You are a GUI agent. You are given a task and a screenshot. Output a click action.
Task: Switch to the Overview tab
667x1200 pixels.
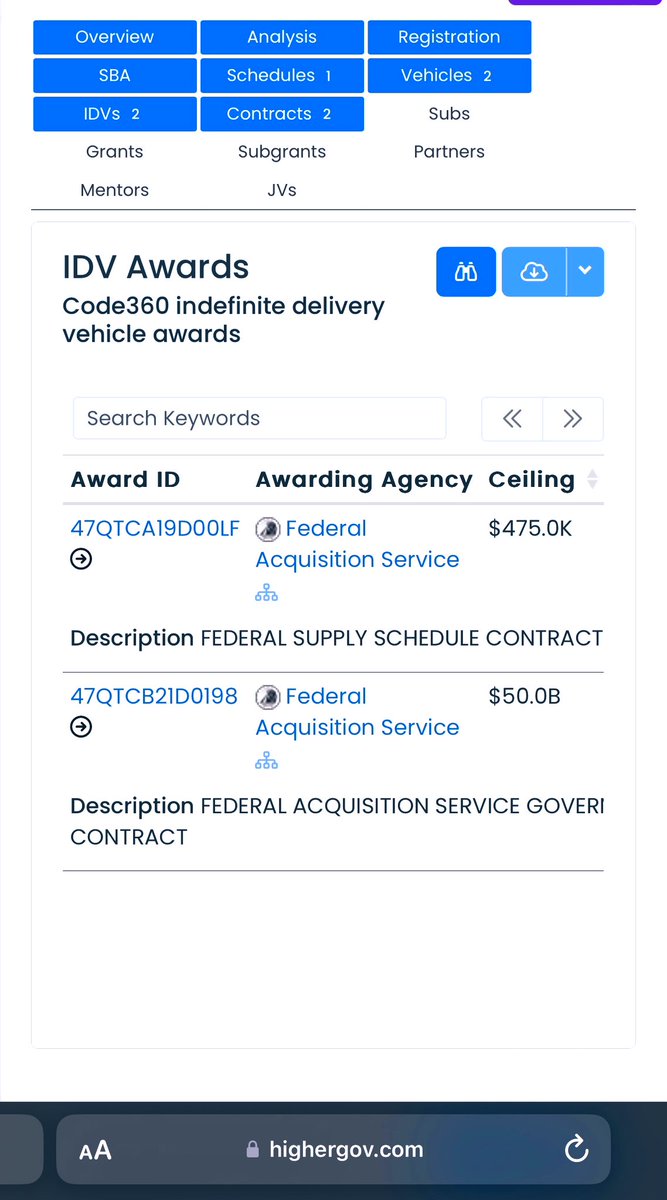click(x=114, y=37)
